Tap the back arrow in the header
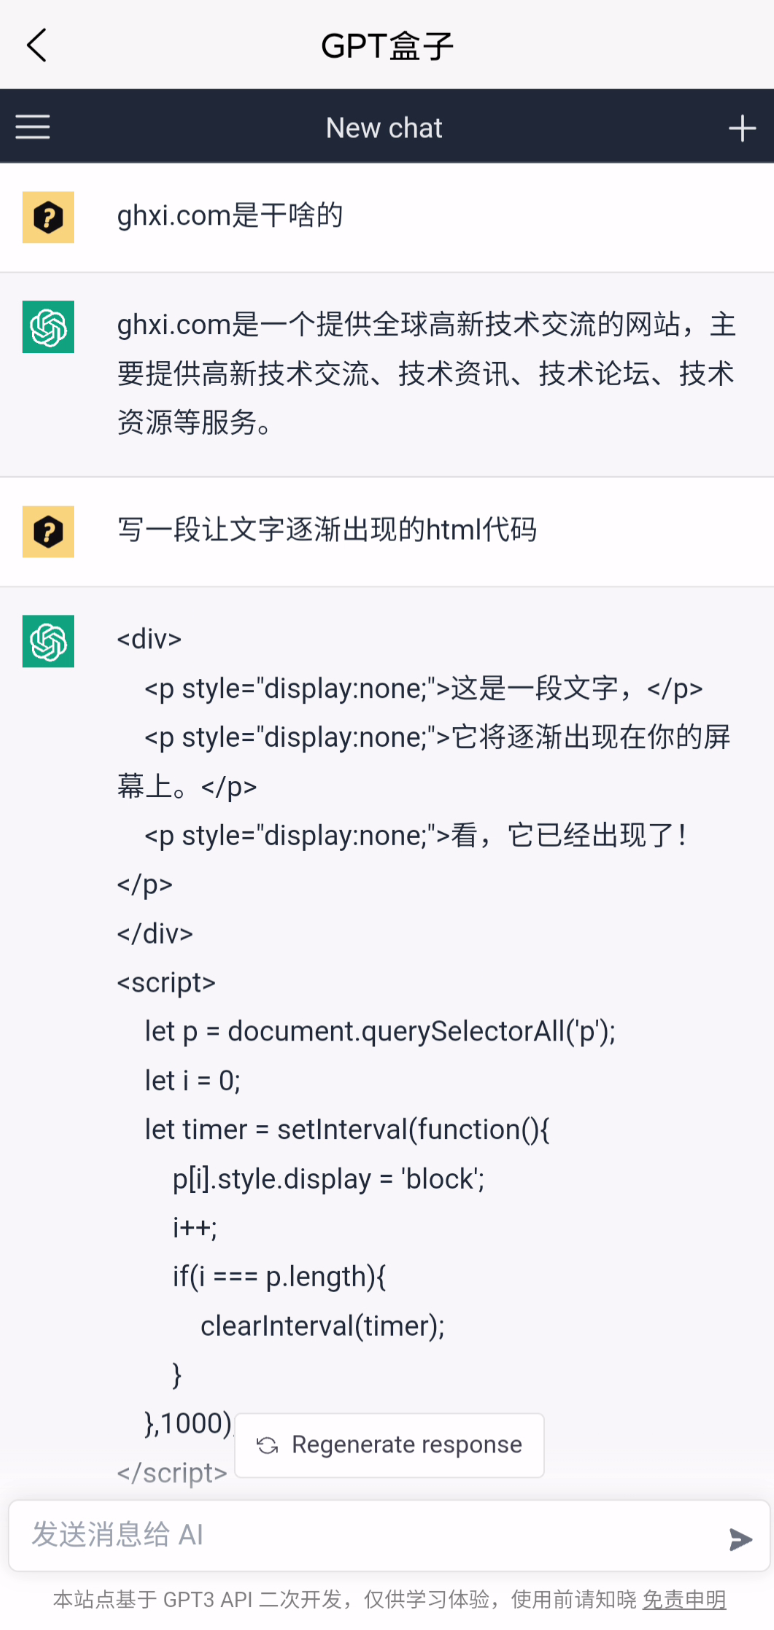This screenshot has width=774, height=1630. coord(37,45)
